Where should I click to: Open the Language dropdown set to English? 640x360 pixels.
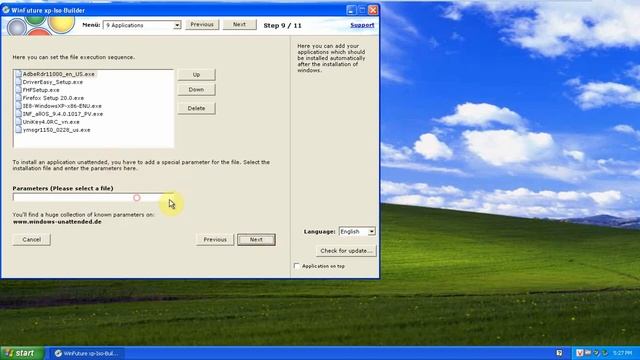(357, 231)
